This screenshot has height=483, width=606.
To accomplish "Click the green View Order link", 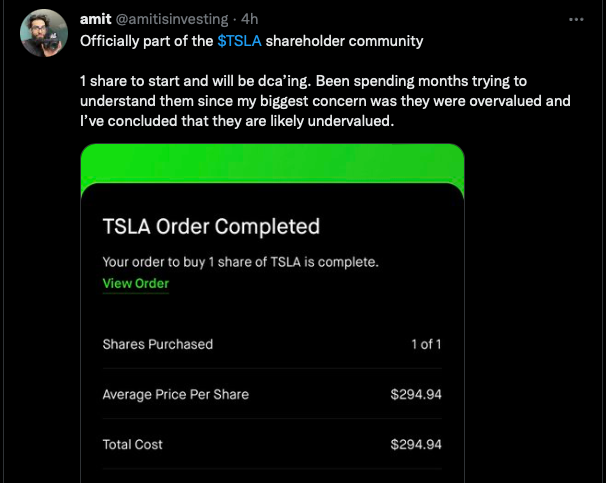I will [136, 283].
